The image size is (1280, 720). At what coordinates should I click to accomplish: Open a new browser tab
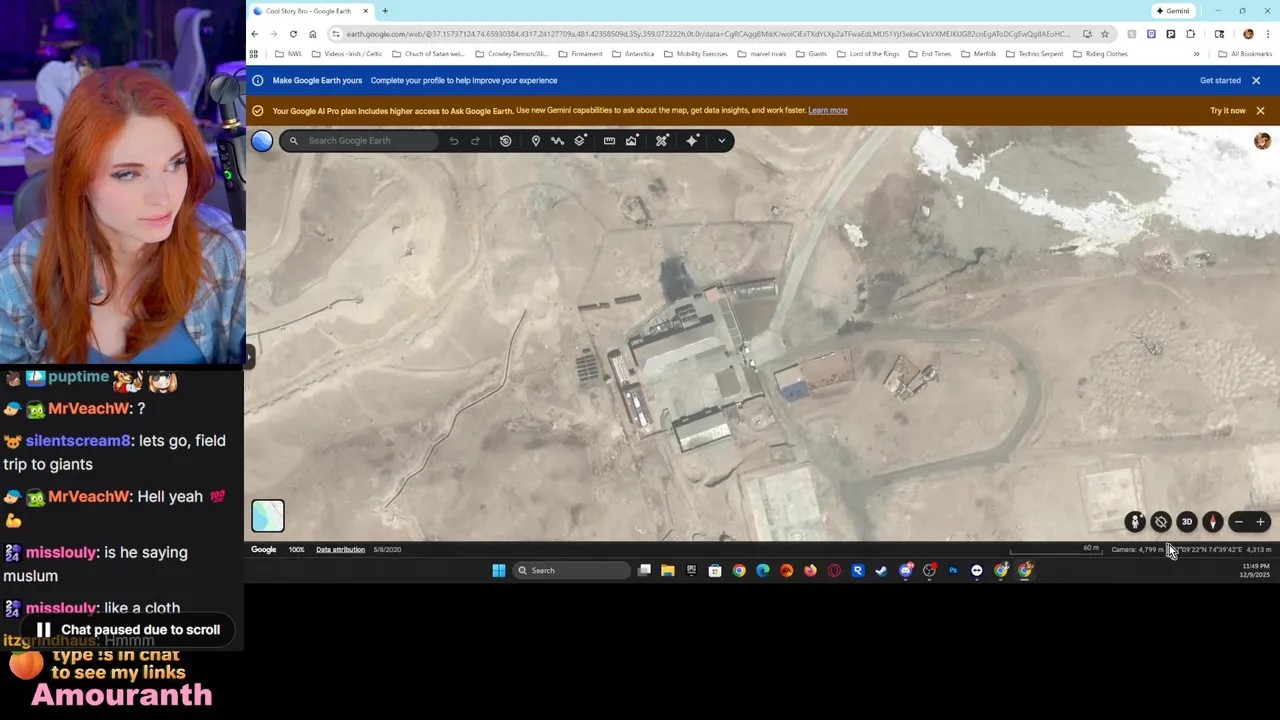point(385,11)
